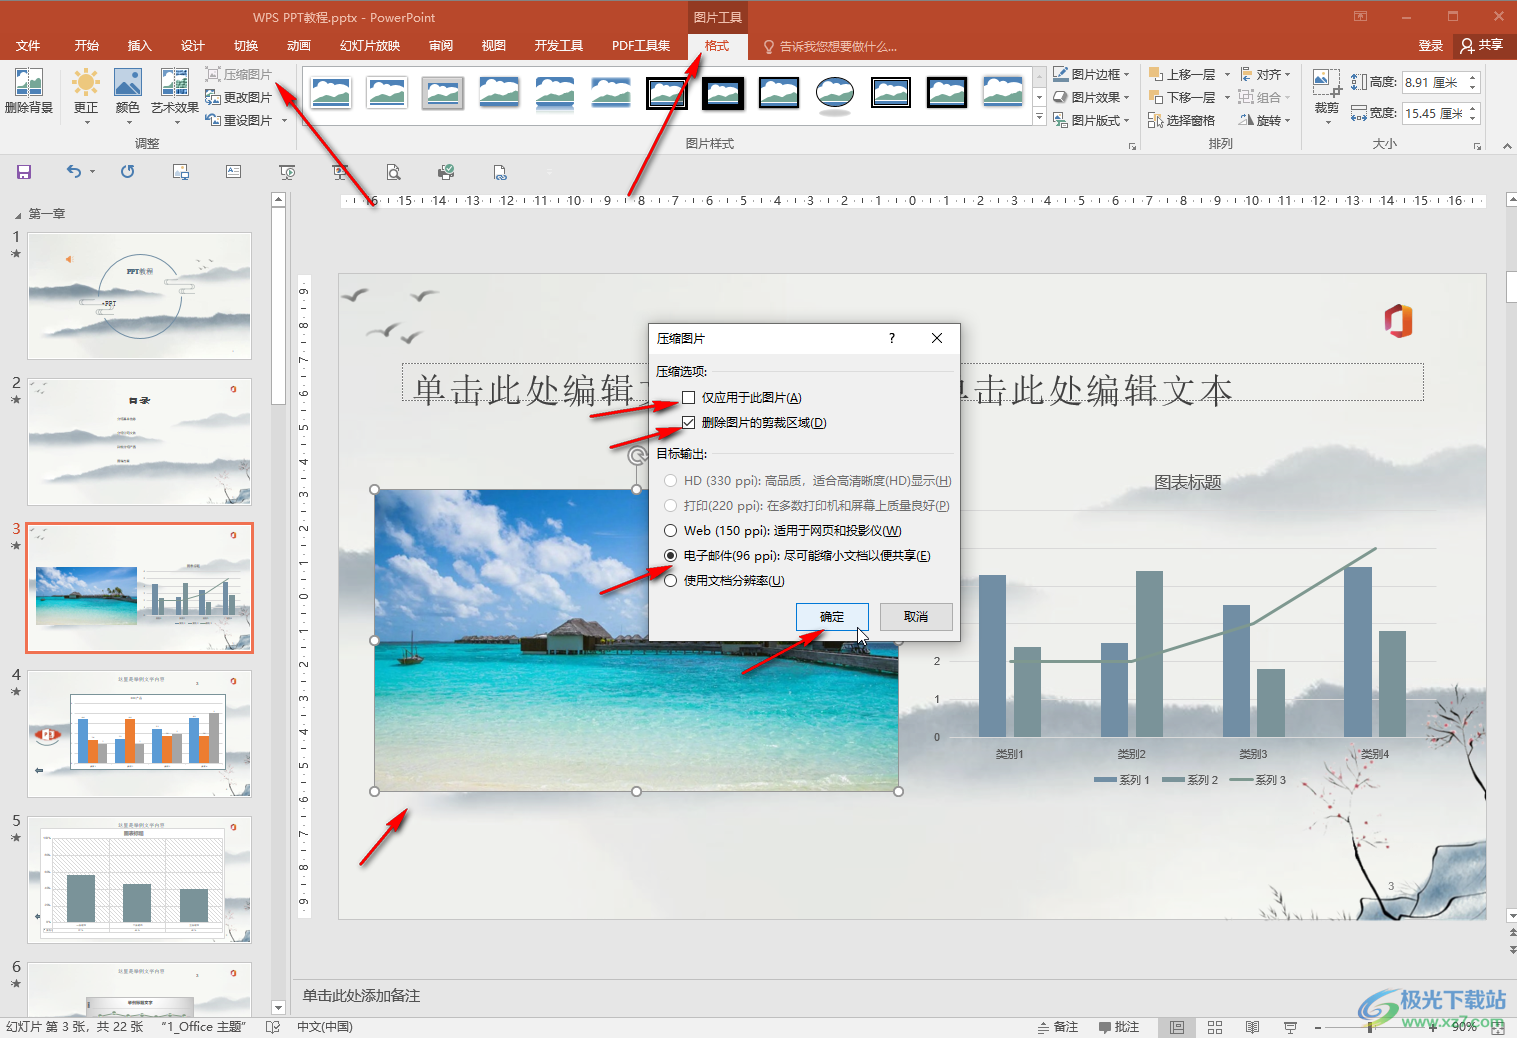The image size is (1517, 1038).
Task: Switch to the Slide Show (幻灯片放映) tab
Action: [370, 46]
